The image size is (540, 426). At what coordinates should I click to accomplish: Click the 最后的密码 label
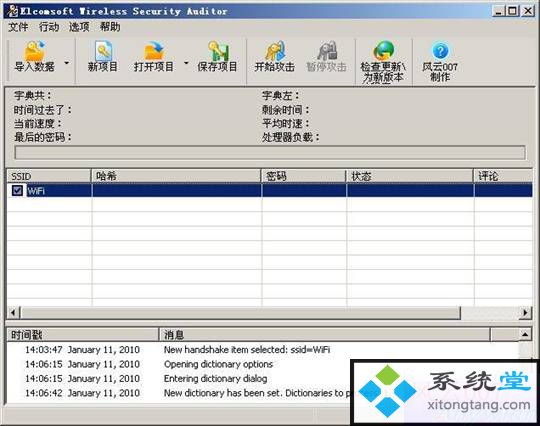click(x=43, y=137)
